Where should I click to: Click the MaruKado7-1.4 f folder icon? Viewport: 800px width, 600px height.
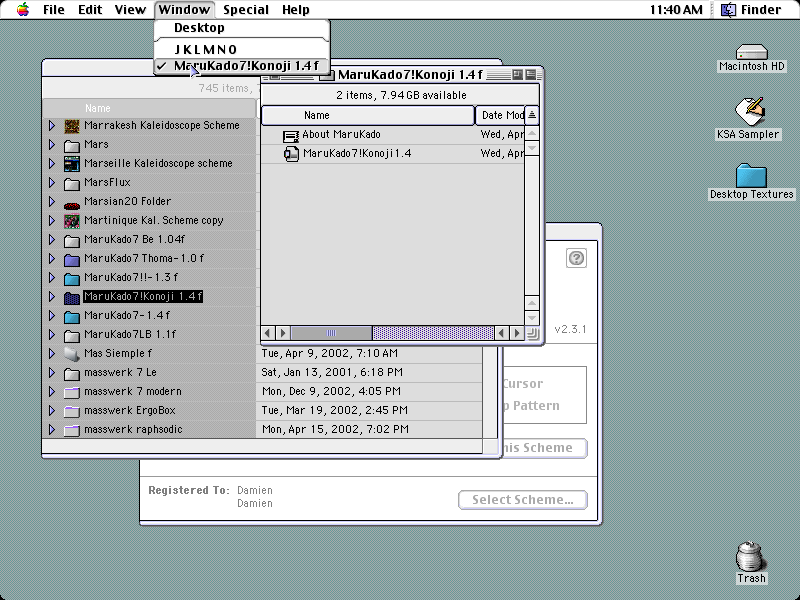point(72,316)
